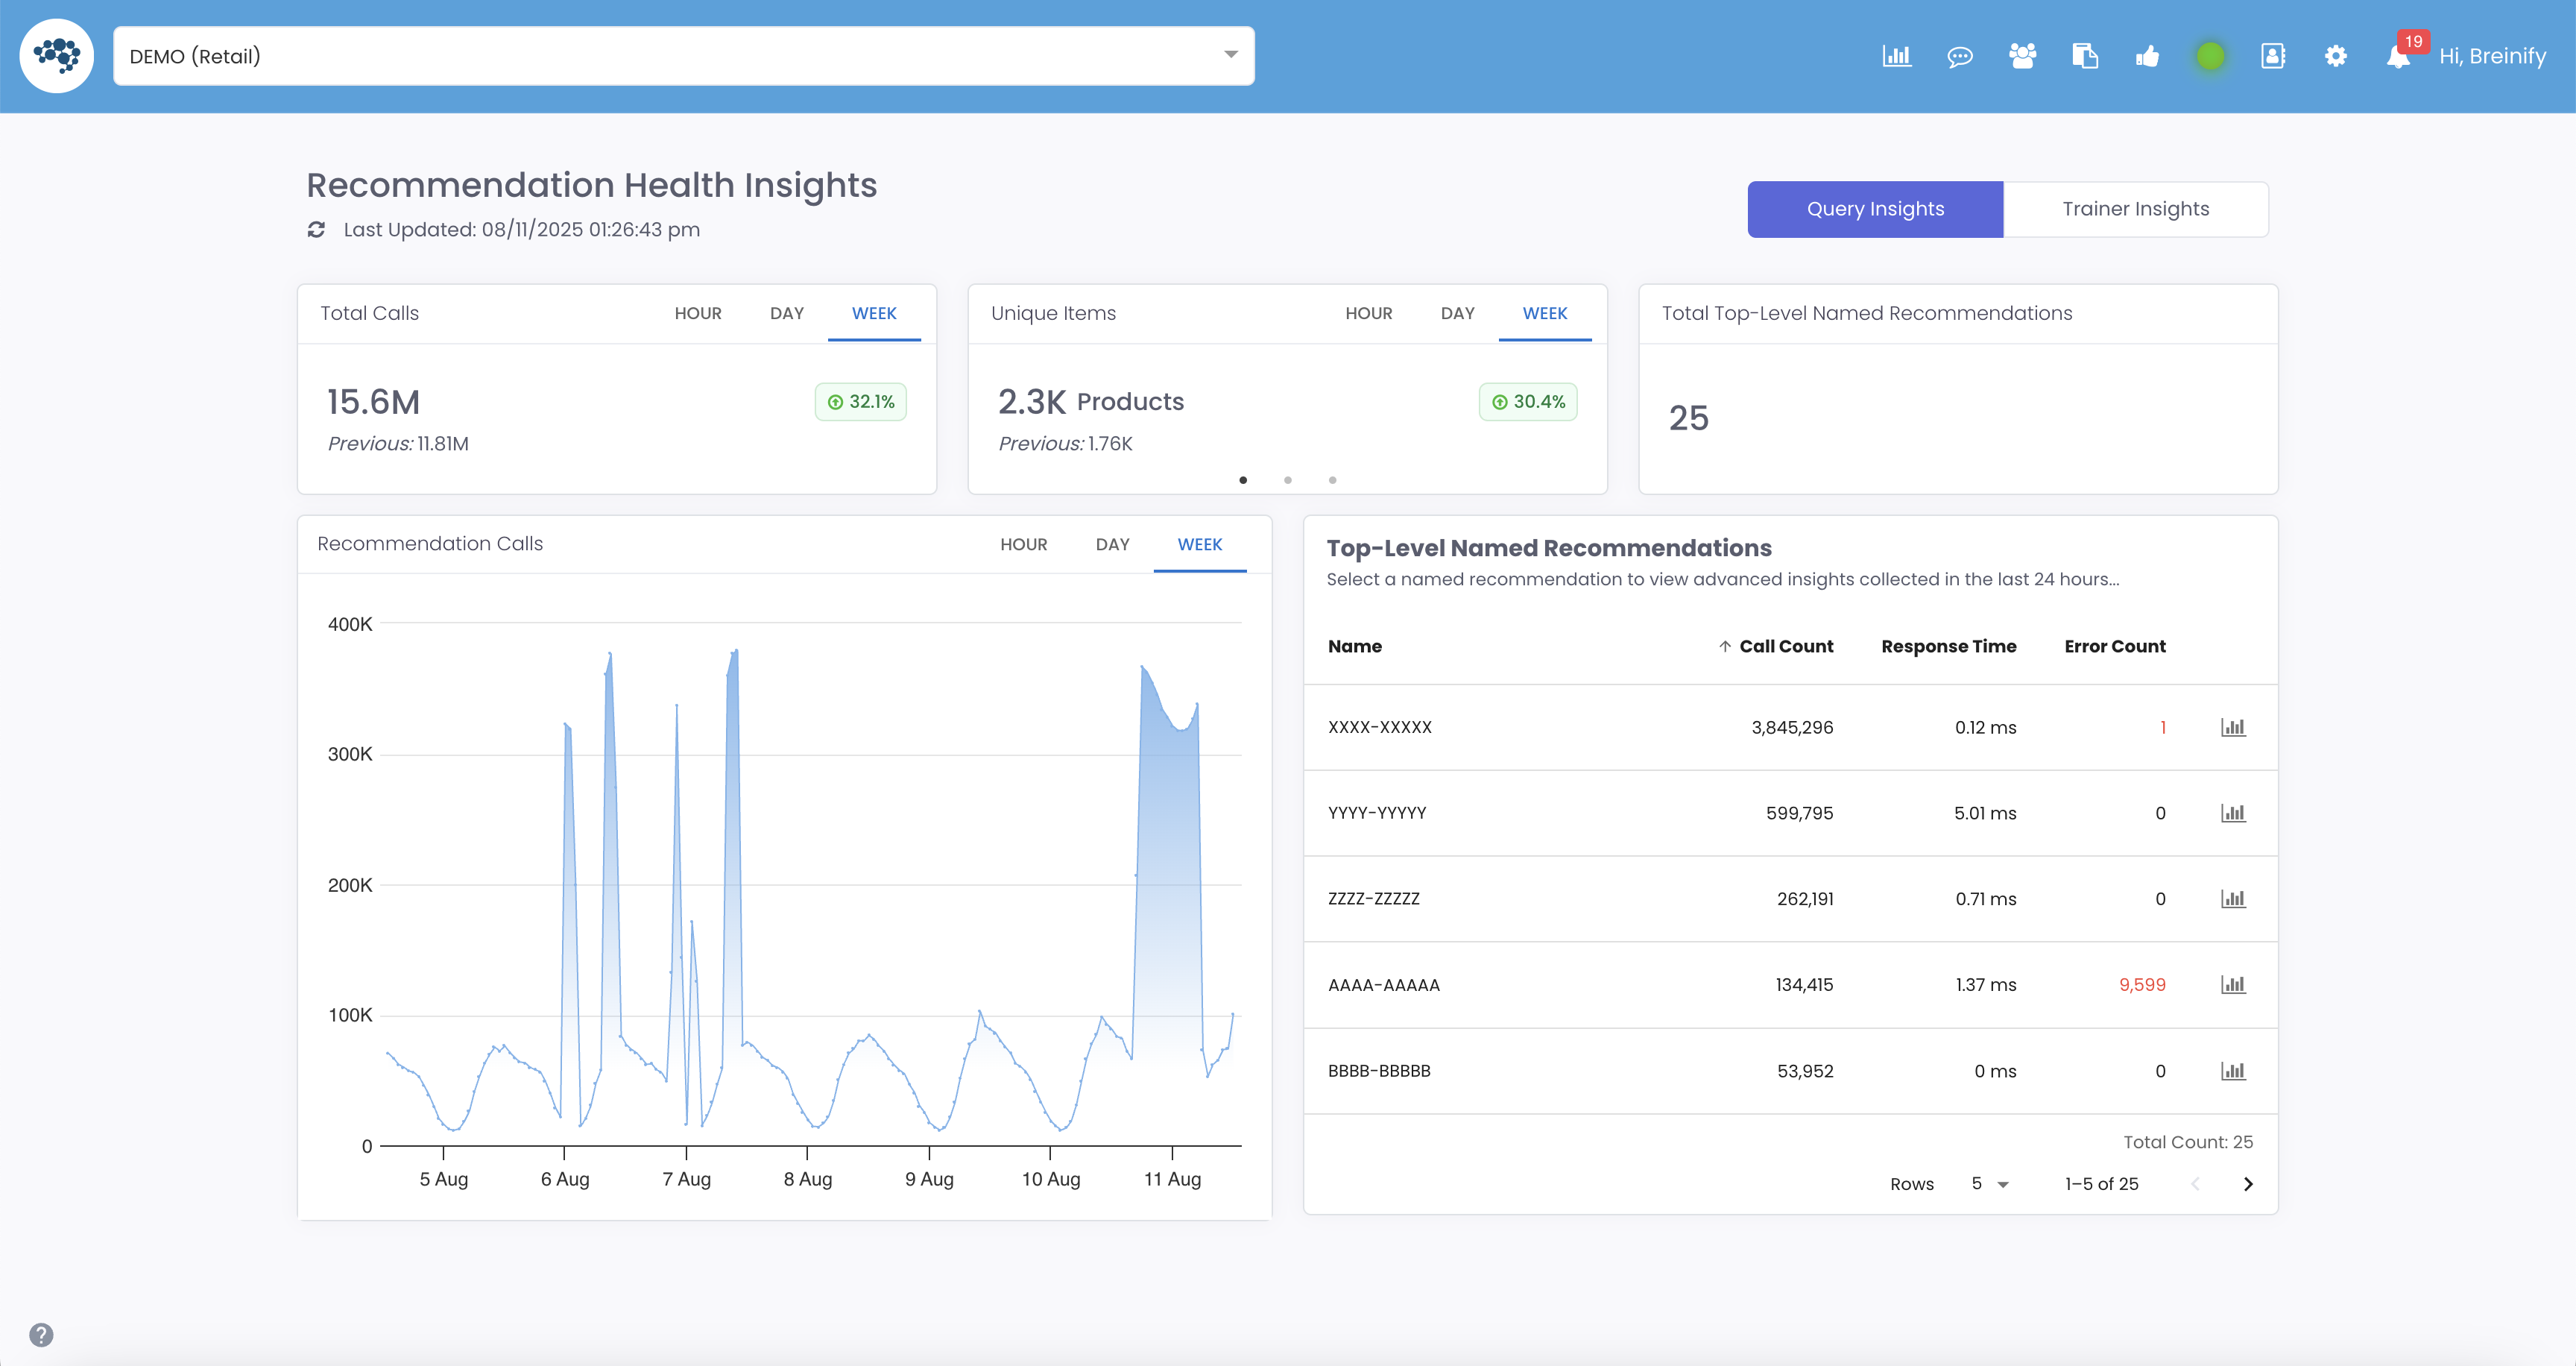Select Query Insights view
Screen dimensions: 2576x1366
(1875, 209)
